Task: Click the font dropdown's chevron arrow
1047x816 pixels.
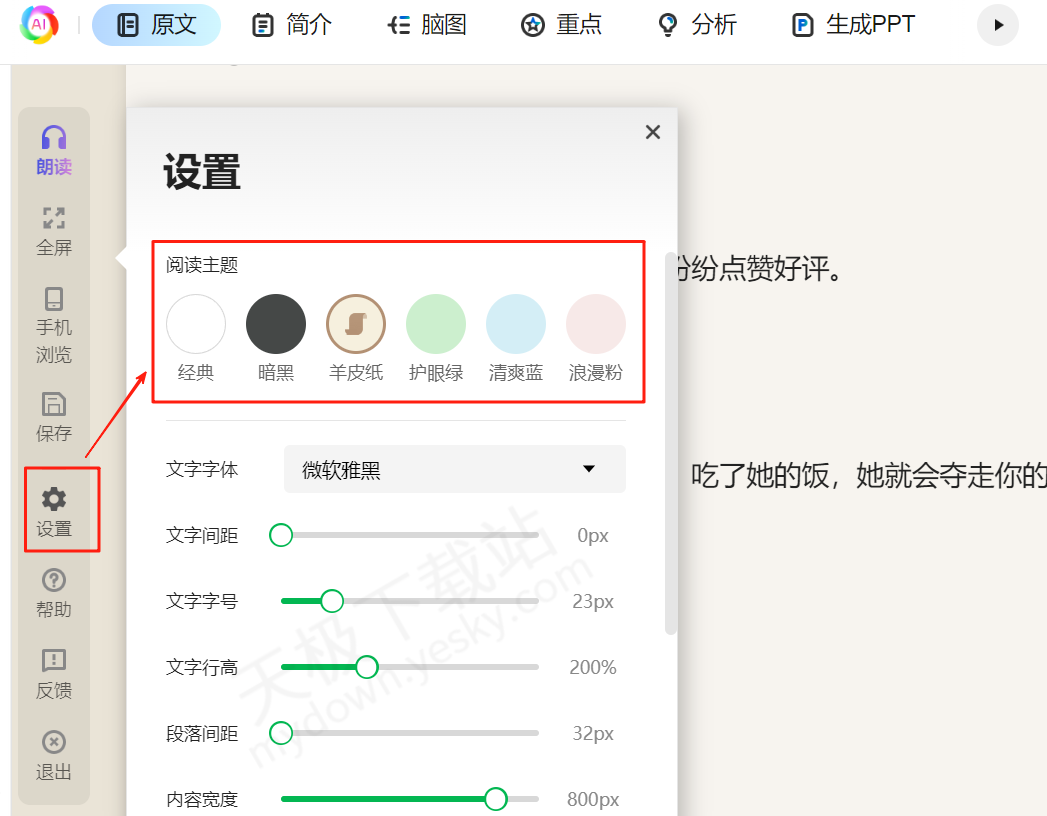Action: [589, 468]
